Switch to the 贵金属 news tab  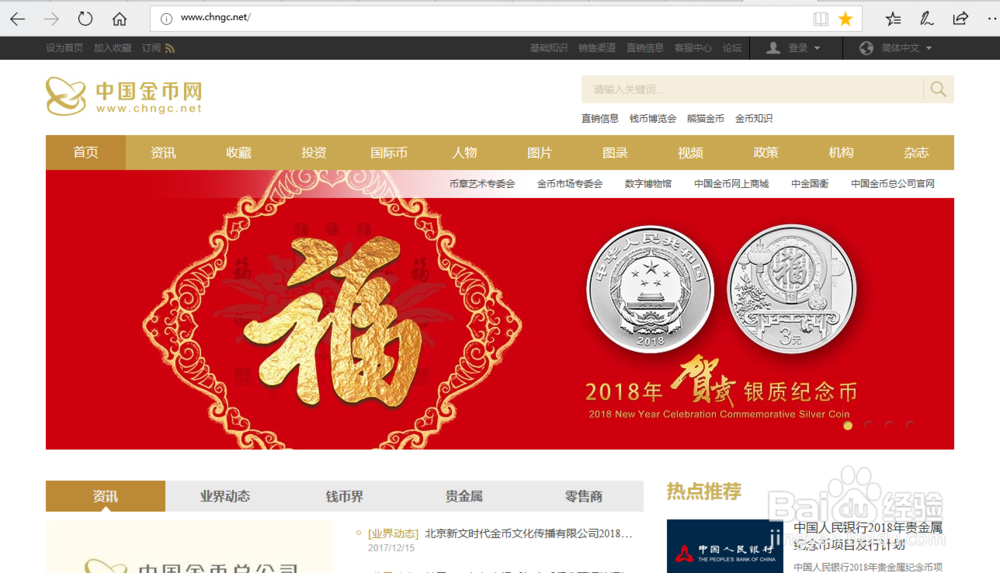(464, 496)
